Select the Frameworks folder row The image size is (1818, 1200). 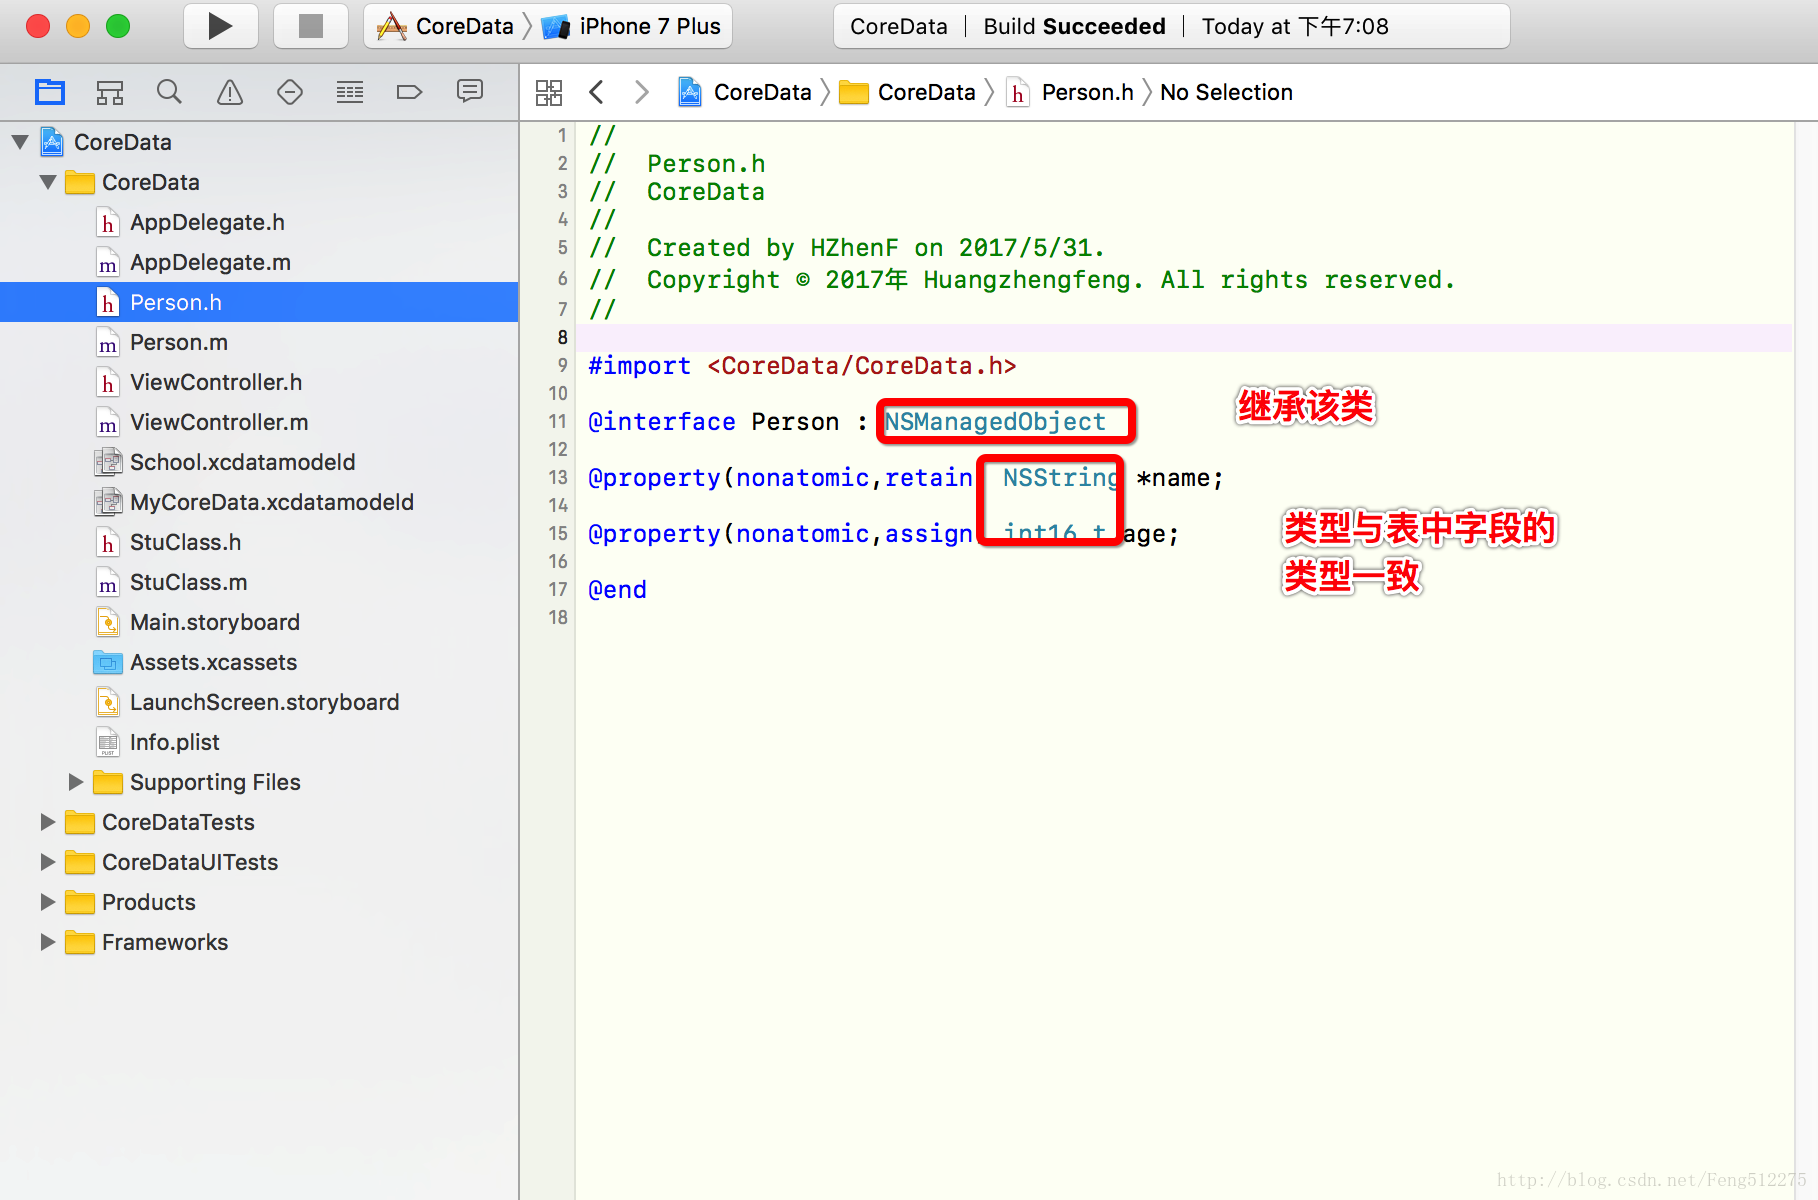[259, 942]
